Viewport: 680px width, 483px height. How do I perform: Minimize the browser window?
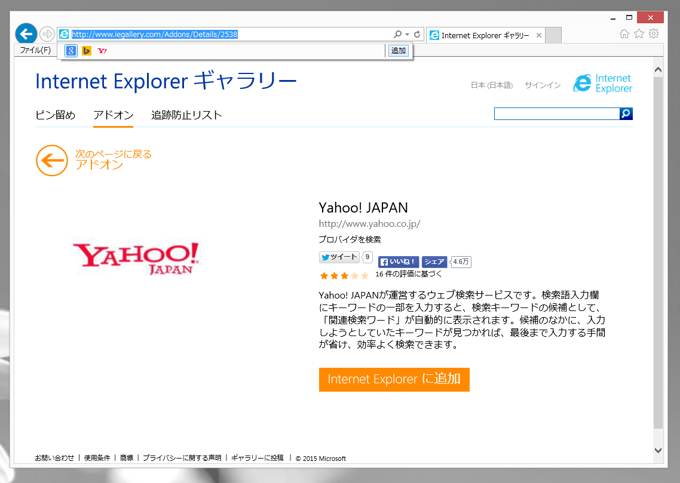(613, 18)
